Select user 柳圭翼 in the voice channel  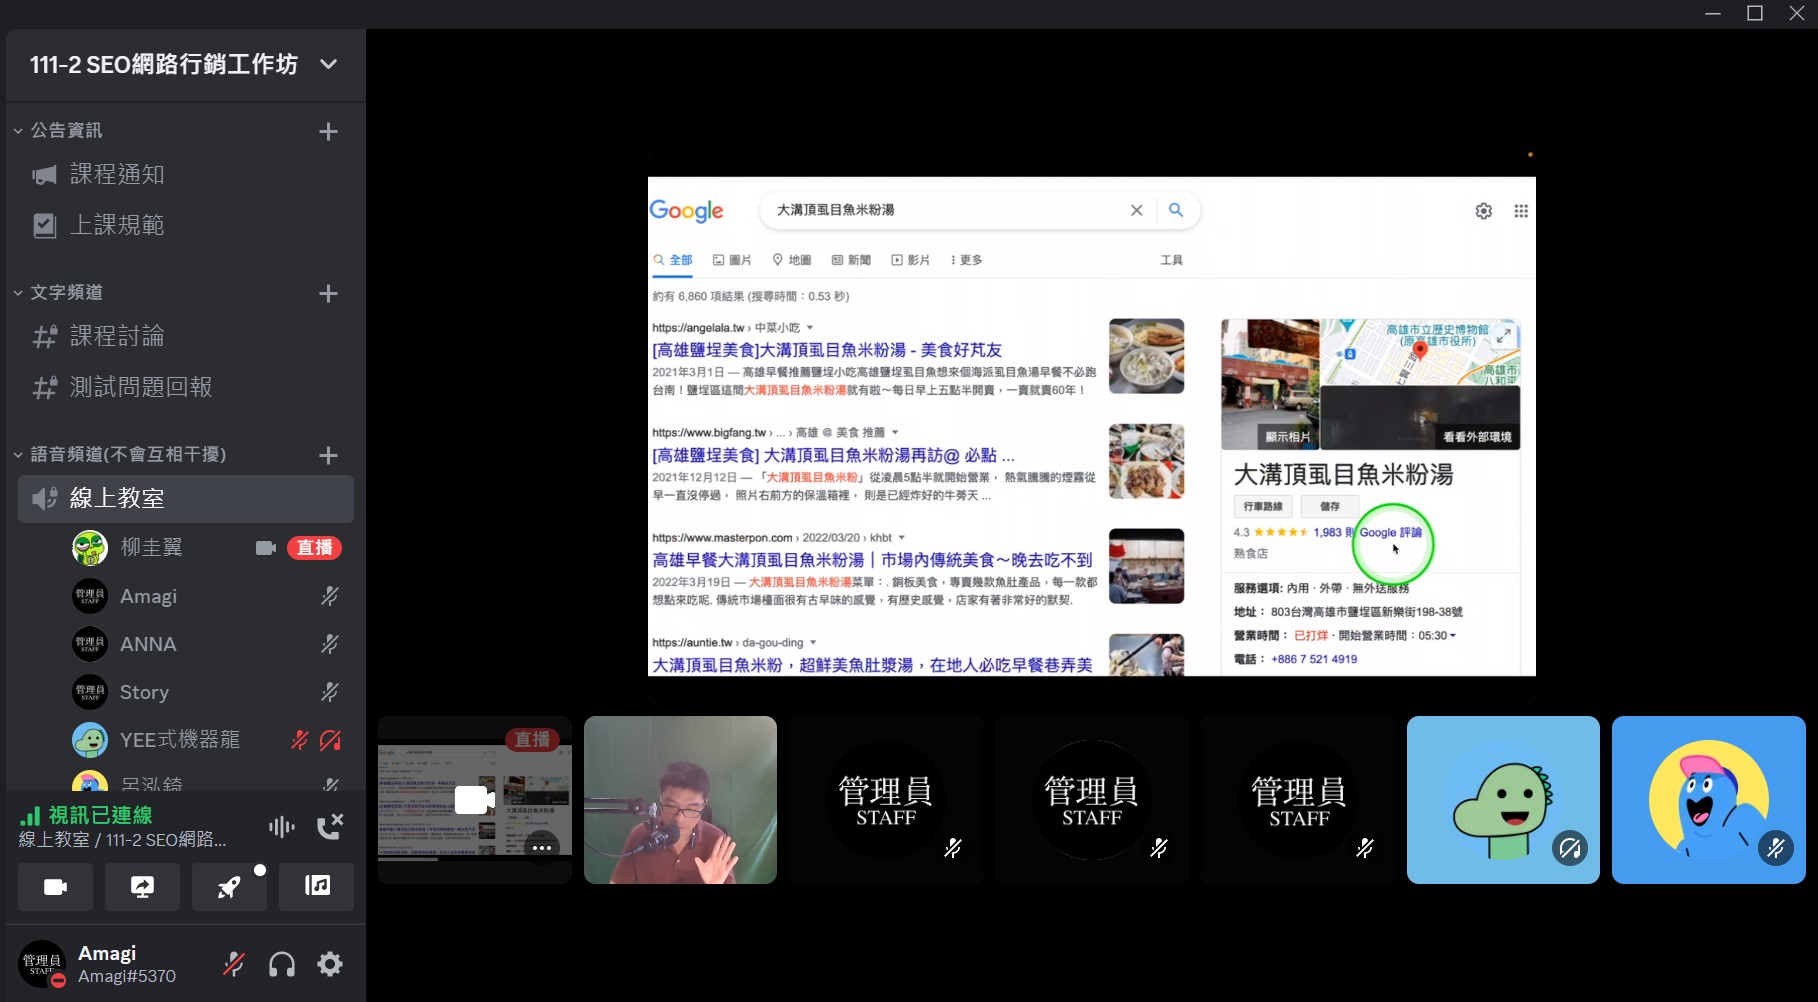click(x=152, y=548)
